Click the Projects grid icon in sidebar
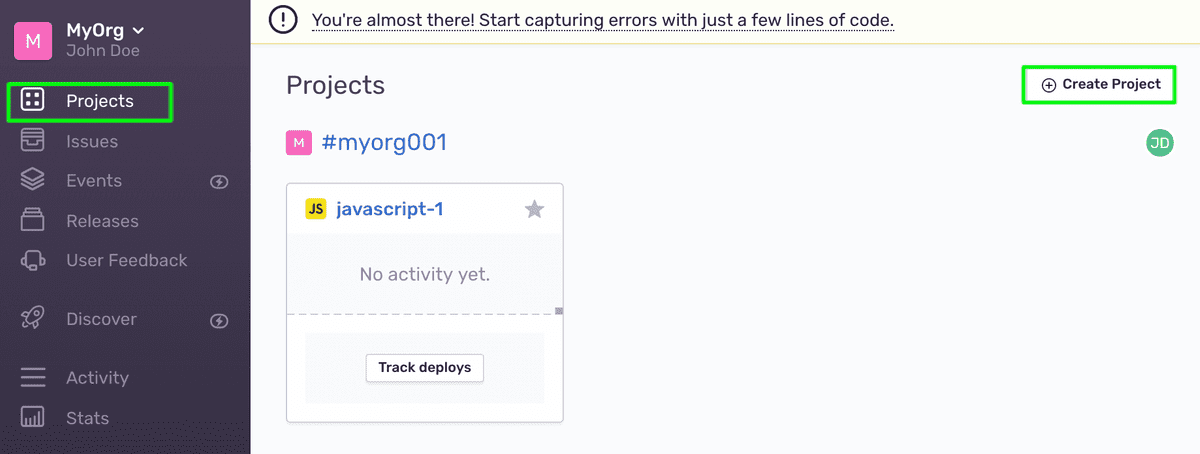1200x454 pixels. coord(33,101)
